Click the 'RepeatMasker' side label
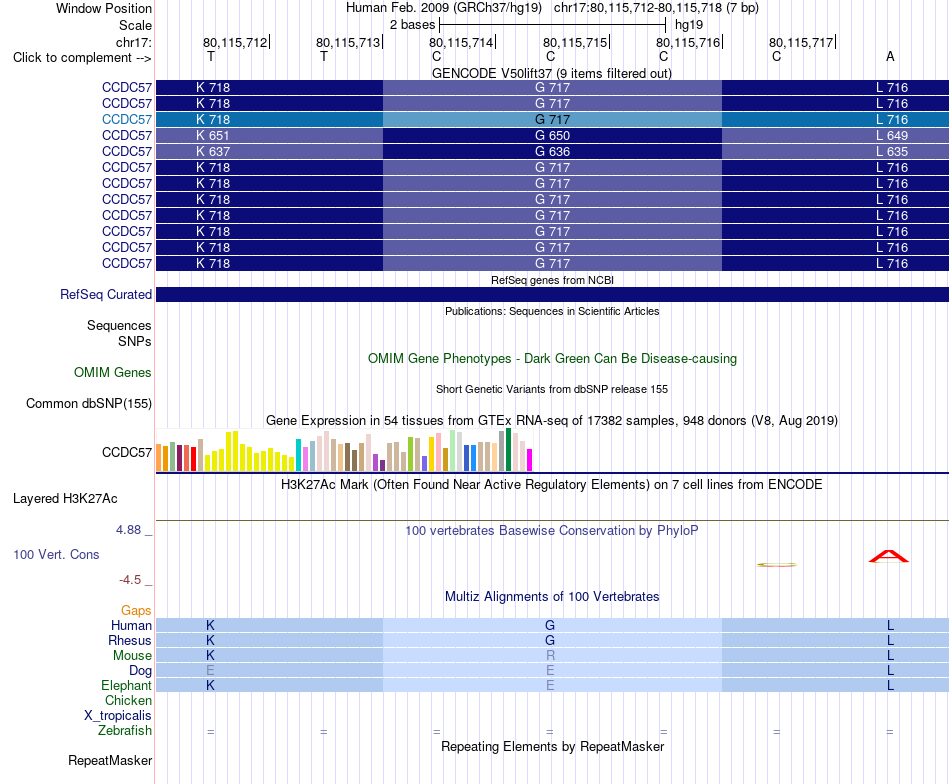The width and height of the screenshot is (950, 784). [110, 760]
